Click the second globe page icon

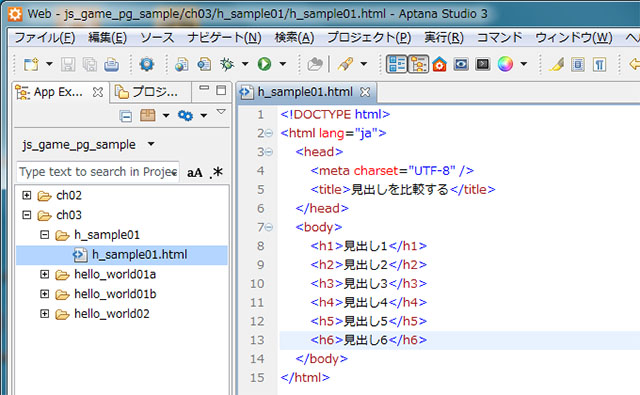pos(204,64)
